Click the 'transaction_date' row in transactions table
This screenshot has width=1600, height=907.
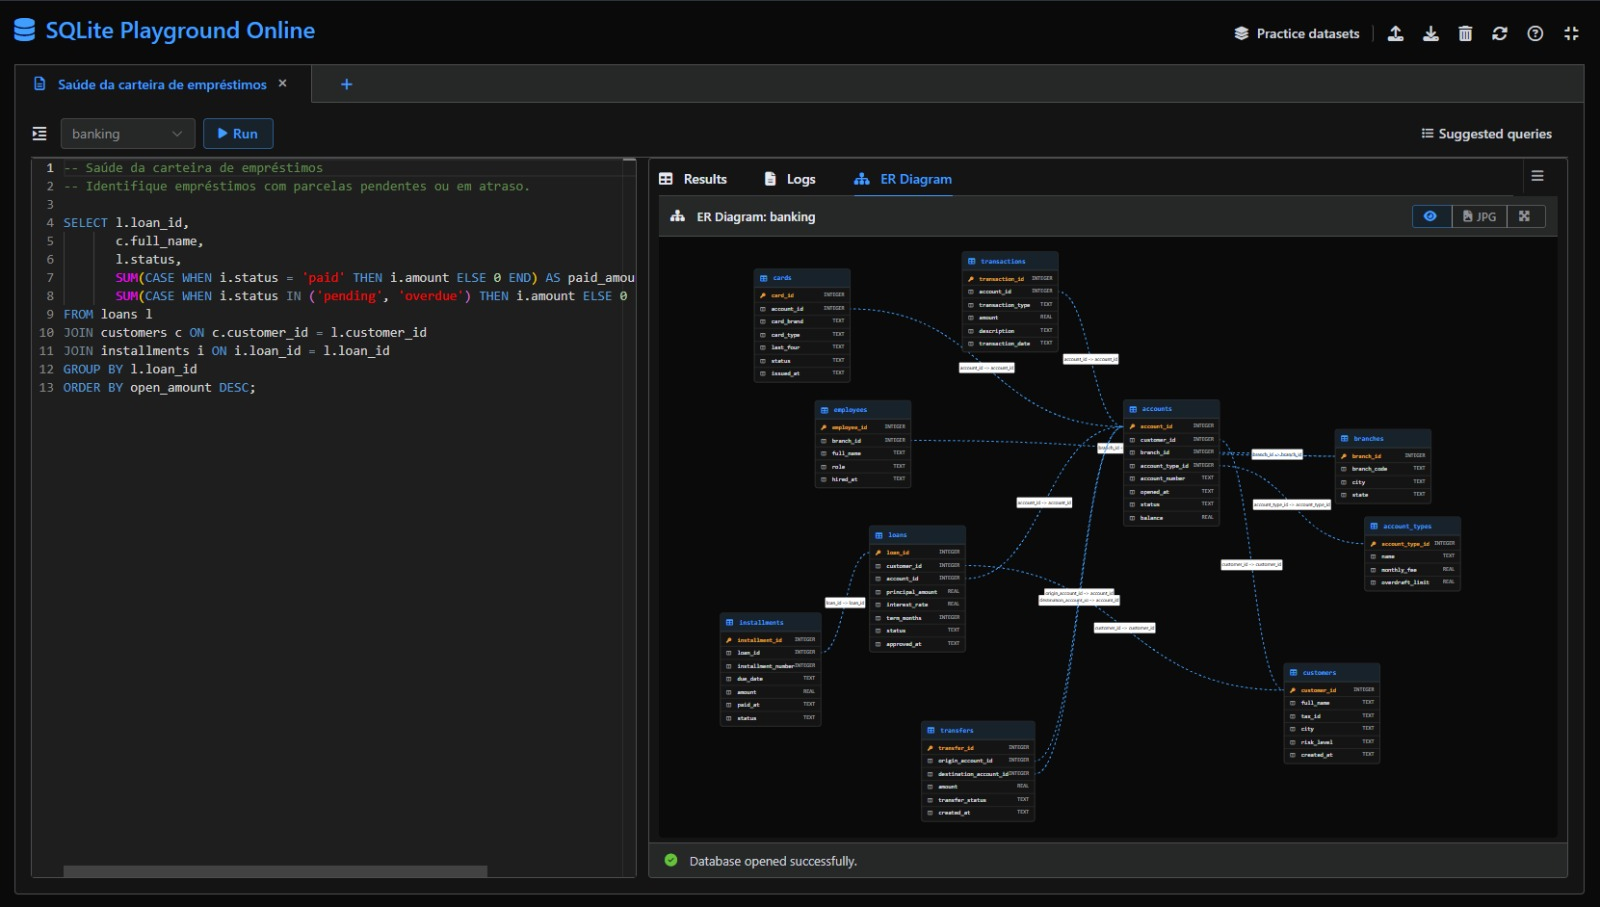coord(1010,343)
